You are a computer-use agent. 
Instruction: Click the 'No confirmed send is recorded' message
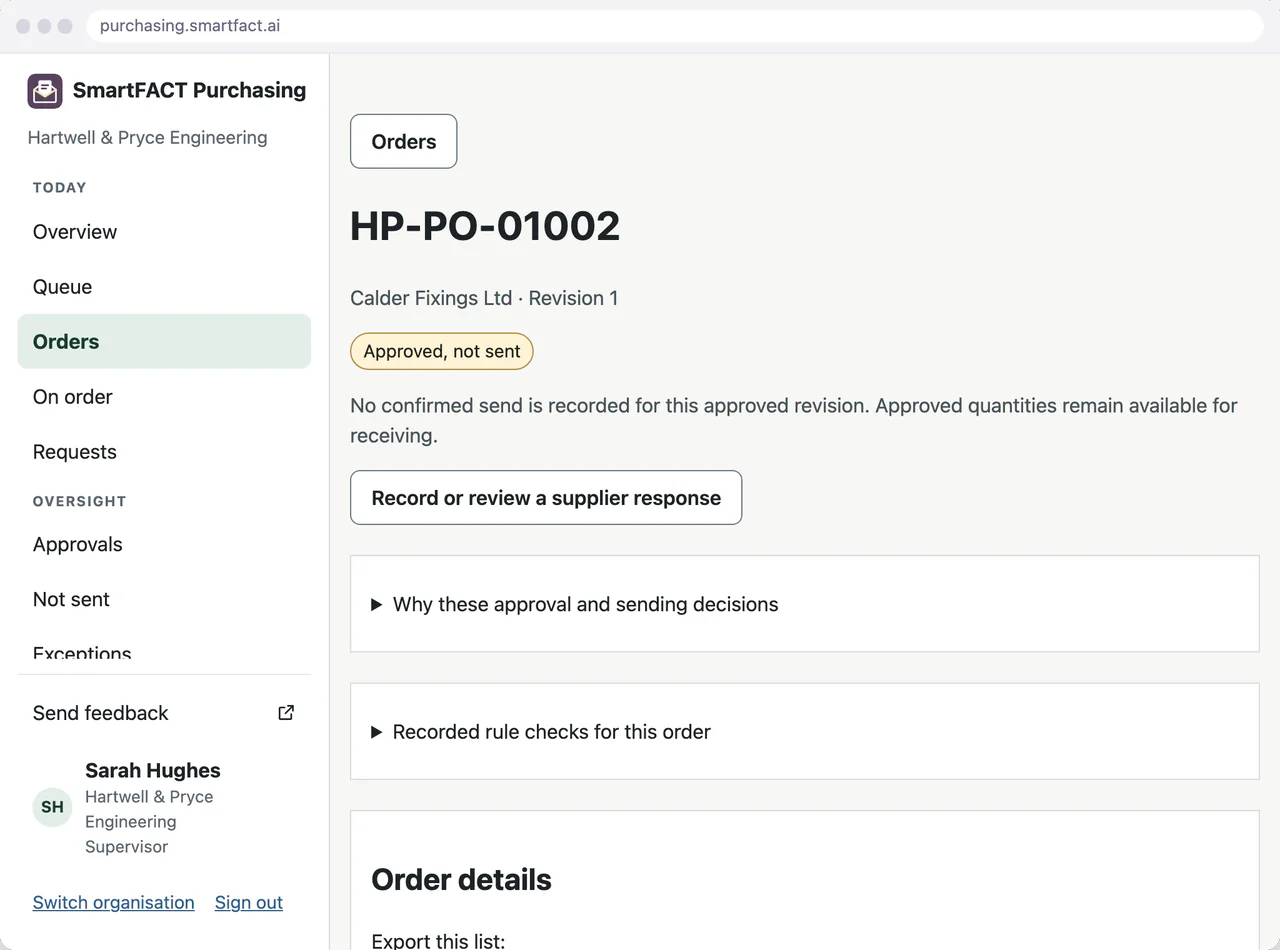pyautogui.click(x=794, y=421)
